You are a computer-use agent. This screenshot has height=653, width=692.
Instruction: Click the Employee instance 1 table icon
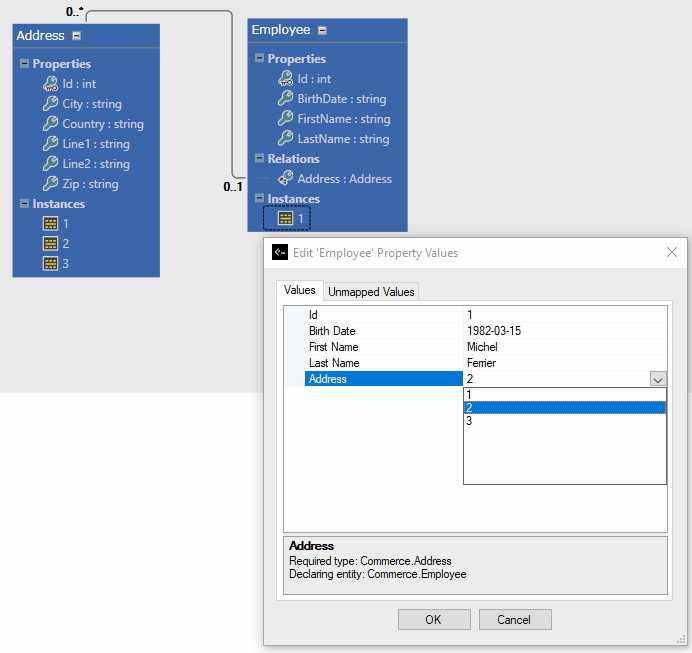pos(285,218)
